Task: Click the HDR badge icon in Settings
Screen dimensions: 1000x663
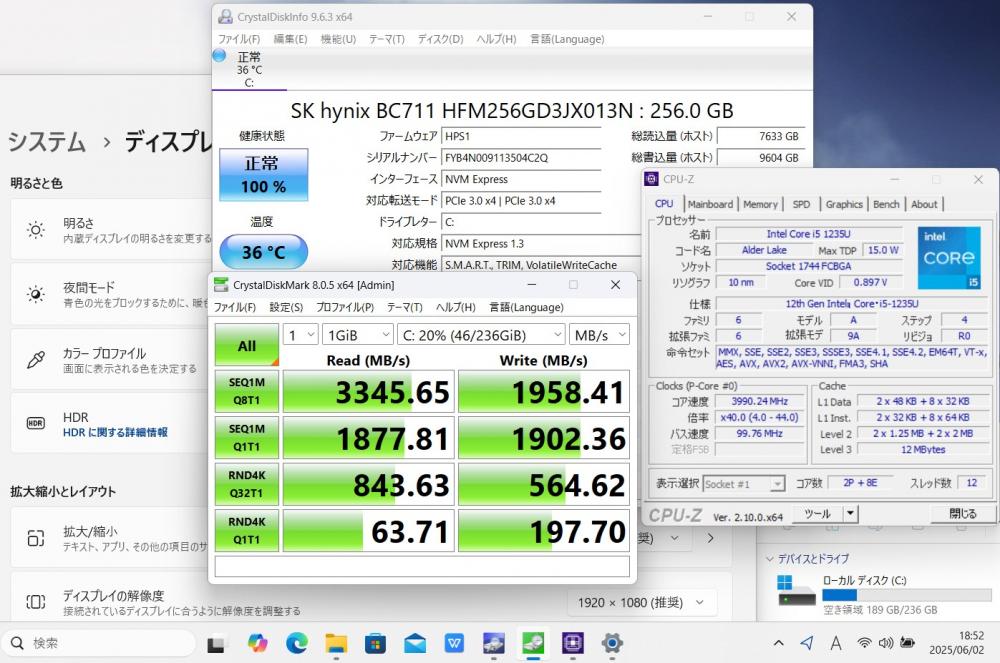Action: 36,423
